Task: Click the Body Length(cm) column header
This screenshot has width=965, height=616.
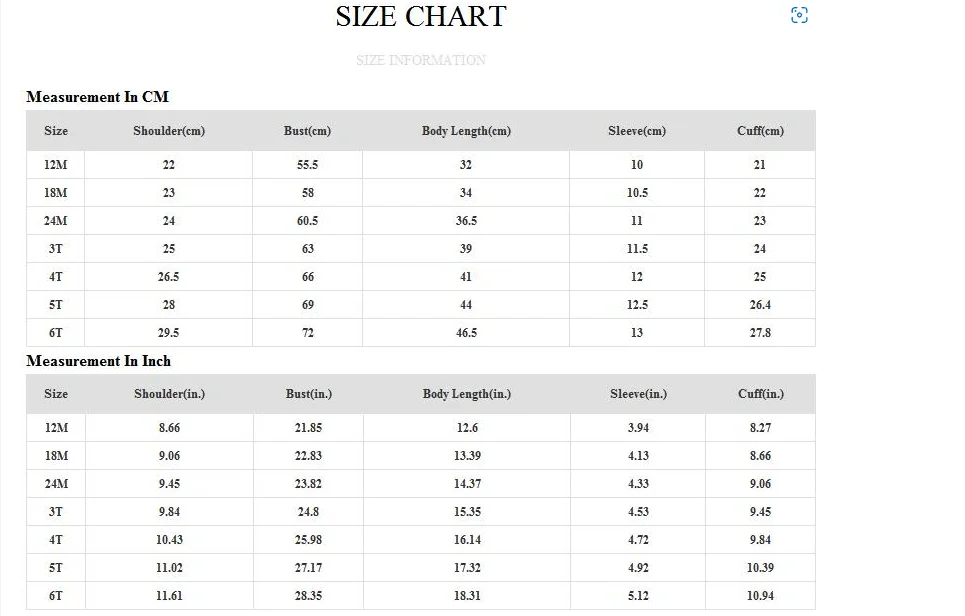Action: [x=466, y=131]
